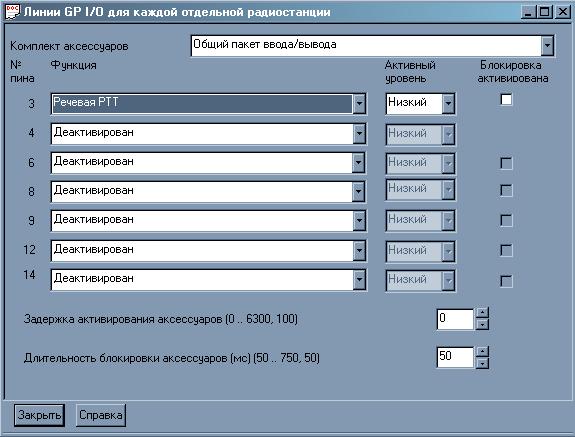
Task: Expand function dropdown for pin 8
Action: click(x=359, y=191)
